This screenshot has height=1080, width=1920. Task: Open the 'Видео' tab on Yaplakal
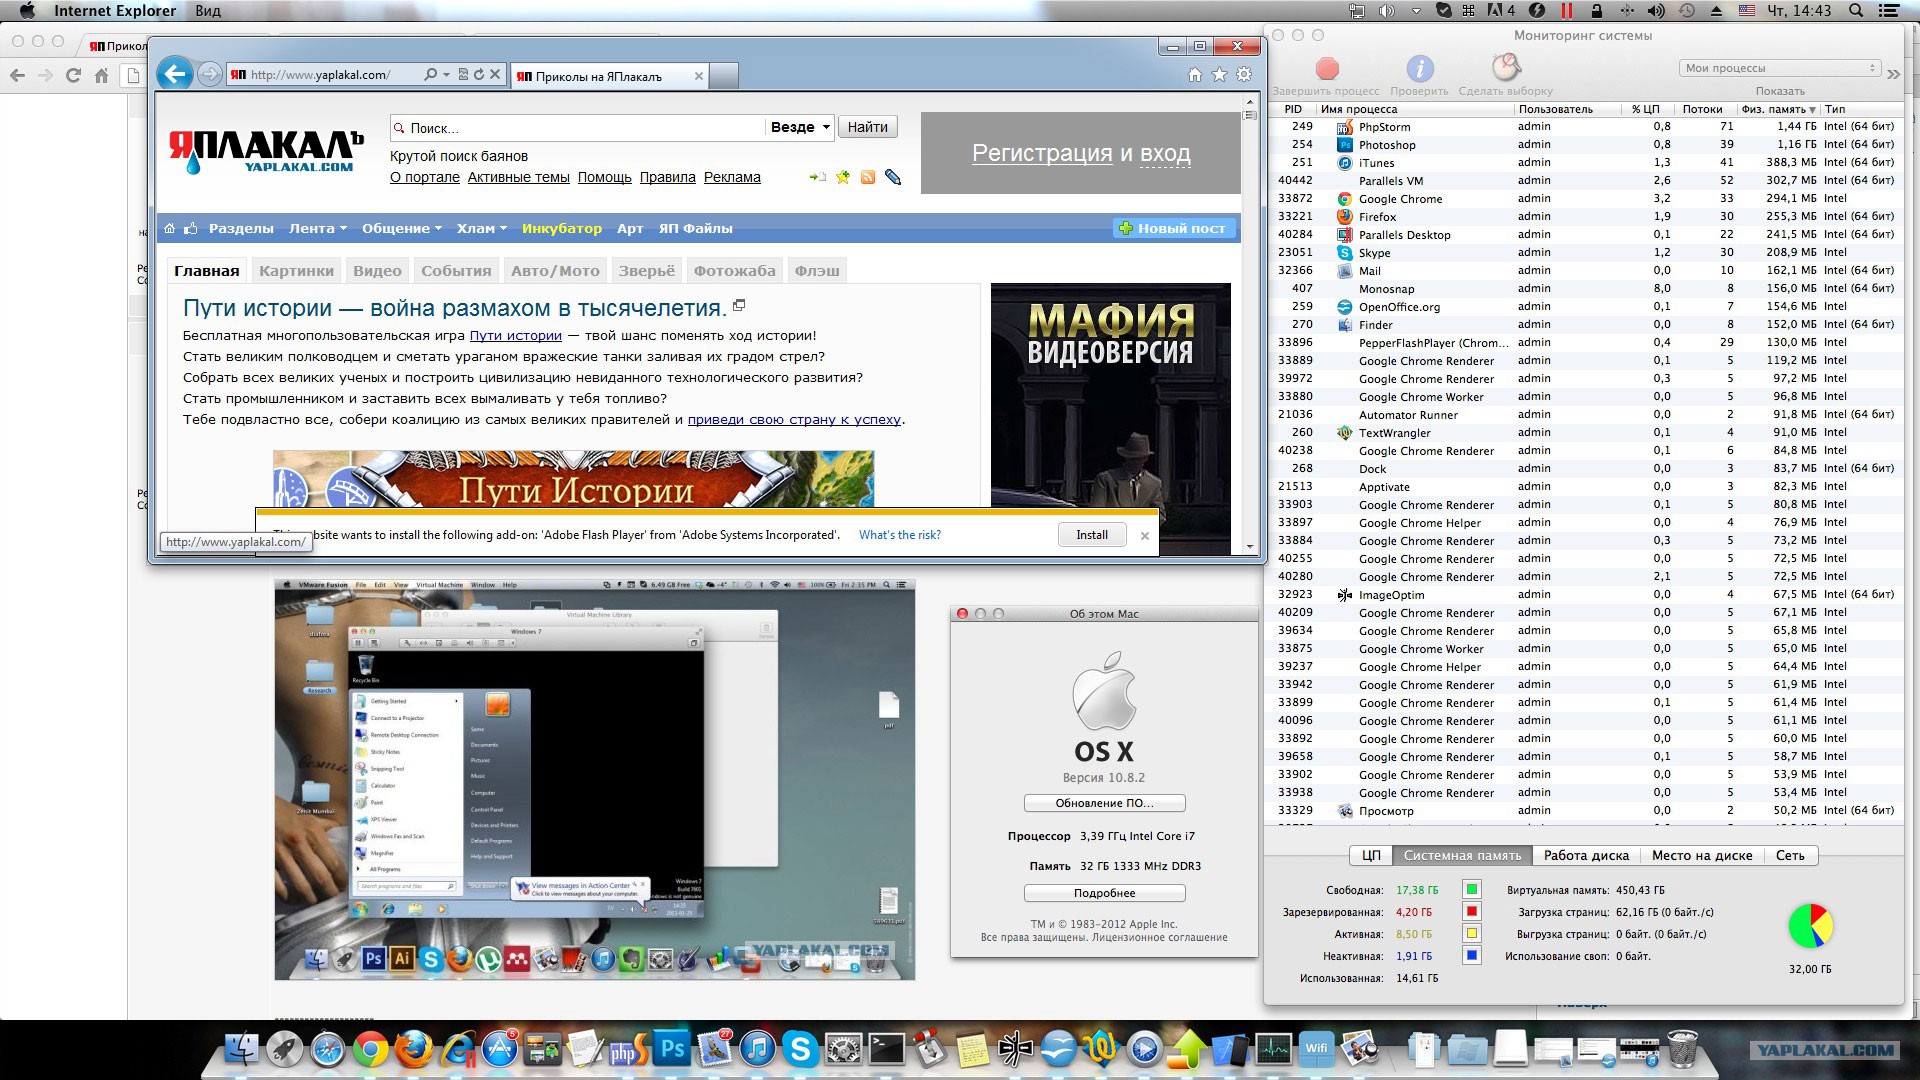click(x=377, y=271)
